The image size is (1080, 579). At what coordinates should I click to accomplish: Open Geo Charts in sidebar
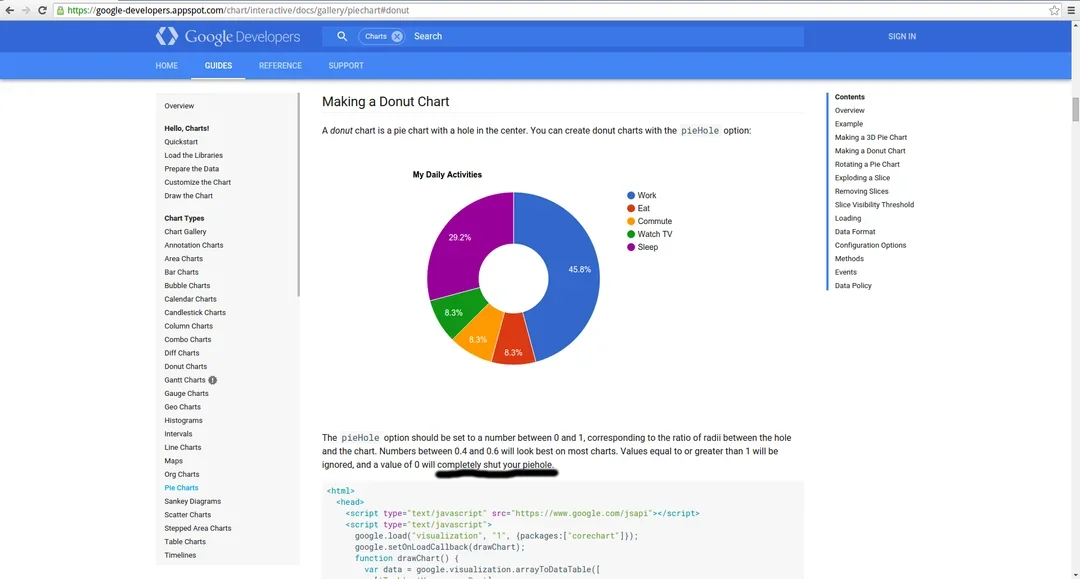pos(183,407)
